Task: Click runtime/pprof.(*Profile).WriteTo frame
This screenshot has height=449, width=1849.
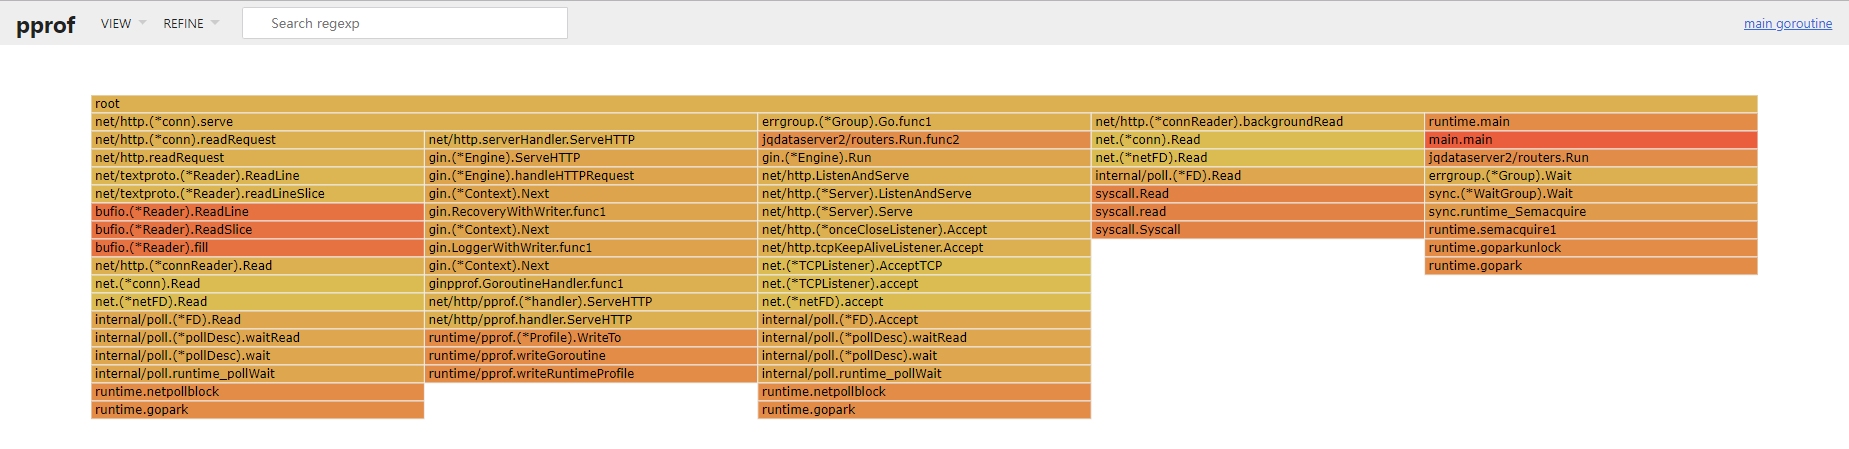Action: click(591, 338)
